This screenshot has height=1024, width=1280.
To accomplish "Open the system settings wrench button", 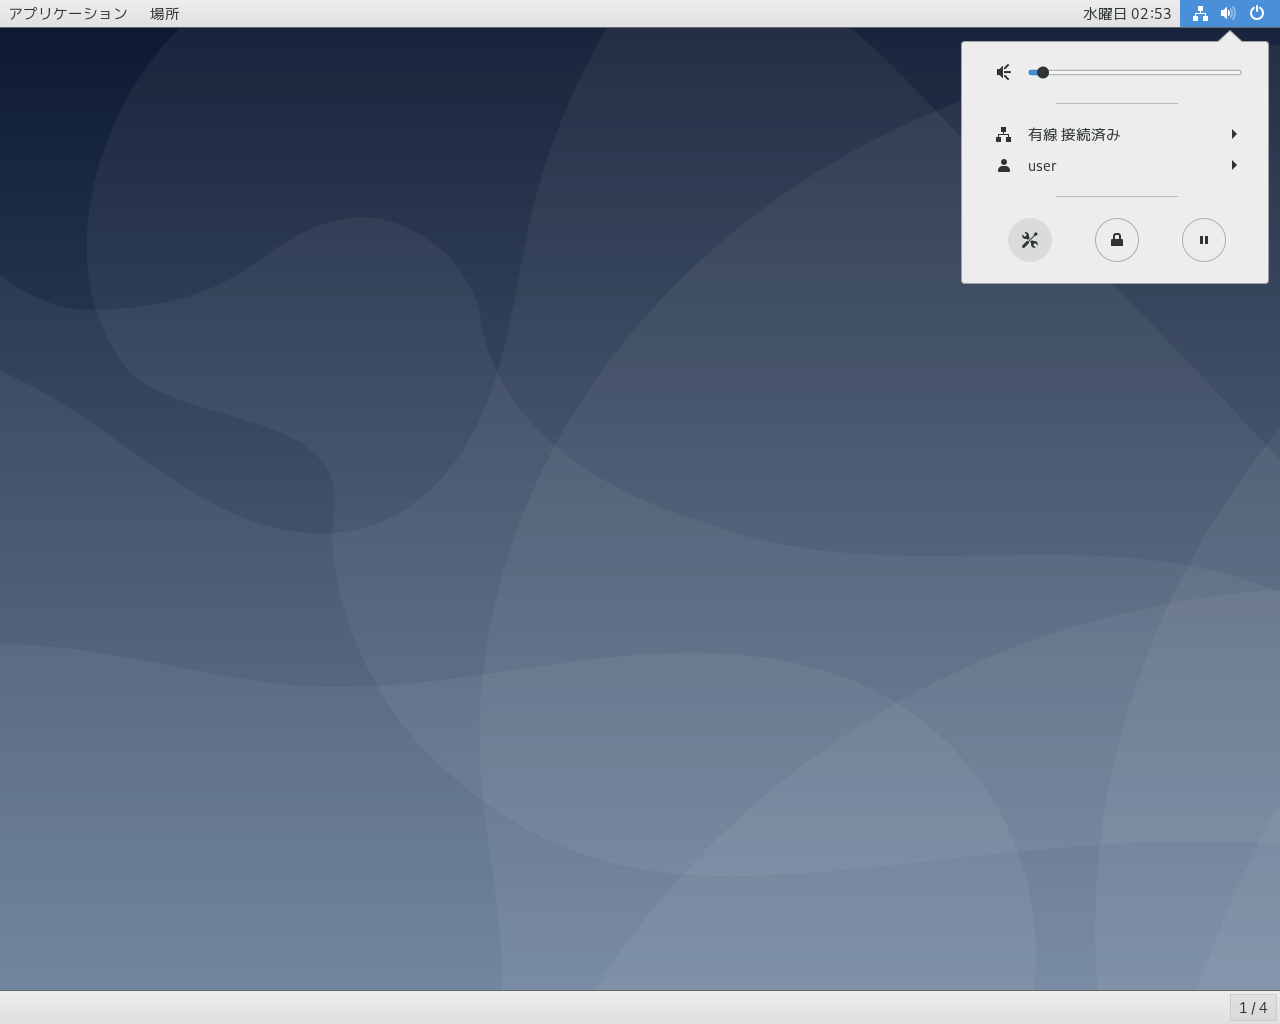I will click(1029, 240).
